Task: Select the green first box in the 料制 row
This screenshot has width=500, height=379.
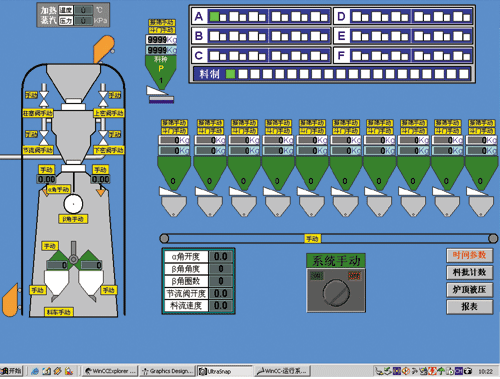Action: [x=230, y=74]
